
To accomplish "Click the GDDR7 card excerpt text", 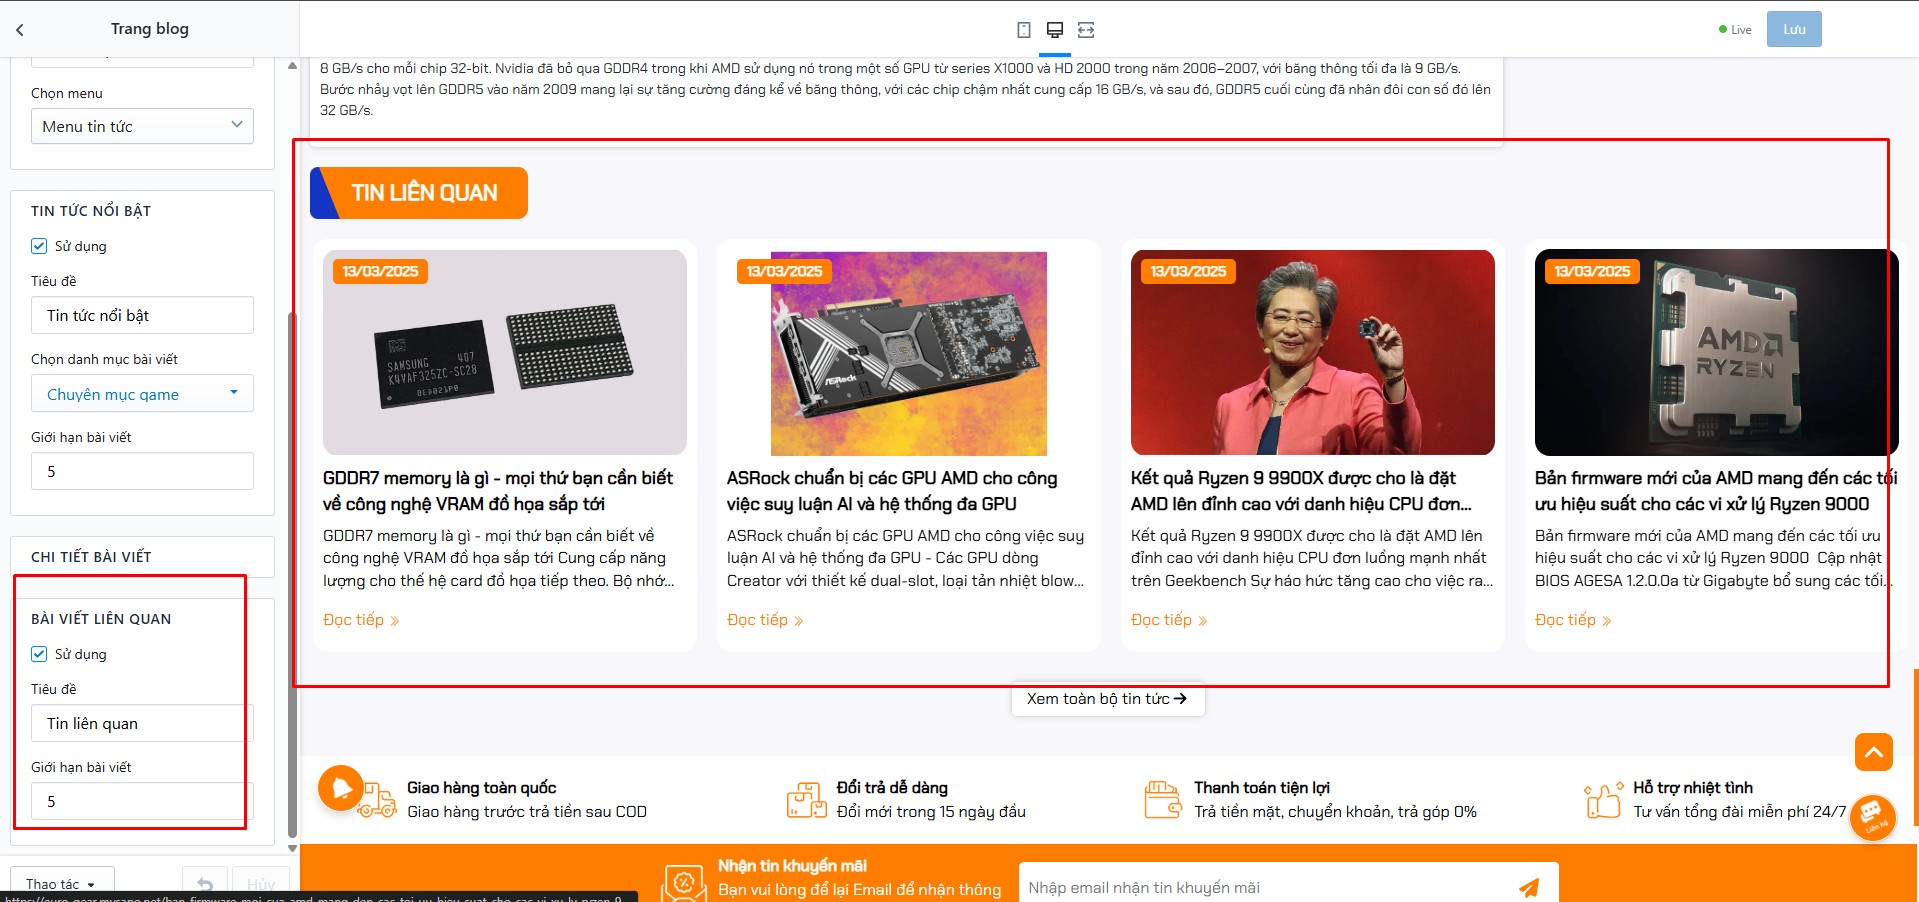I will click(499, 558).
